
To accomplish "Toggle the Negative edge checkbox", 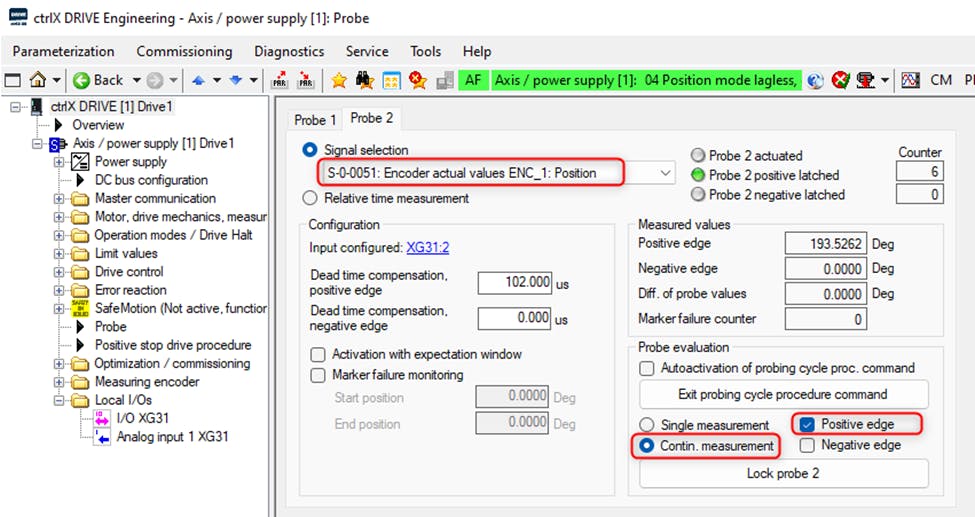I will point(808,445).
